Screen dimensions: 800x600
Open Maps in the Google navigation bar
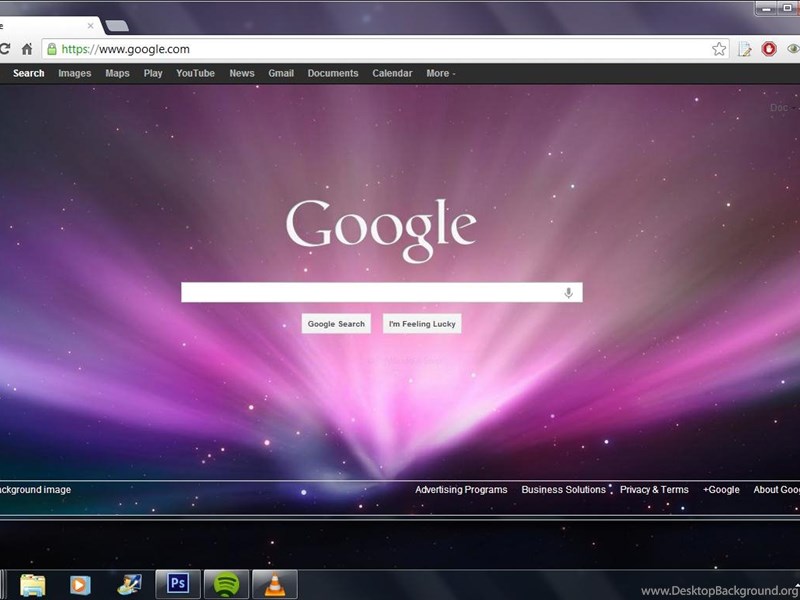click(x=117, y=73)
